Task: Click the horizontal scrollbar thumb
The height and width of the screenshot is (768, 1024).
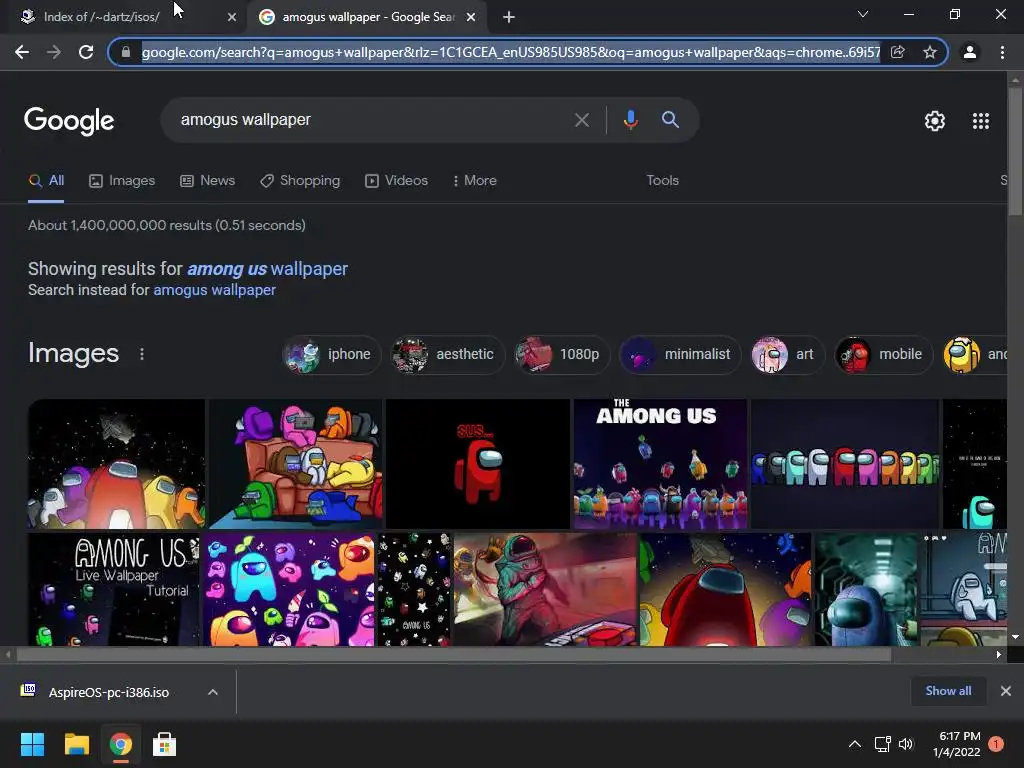Action: pos(454,654)
